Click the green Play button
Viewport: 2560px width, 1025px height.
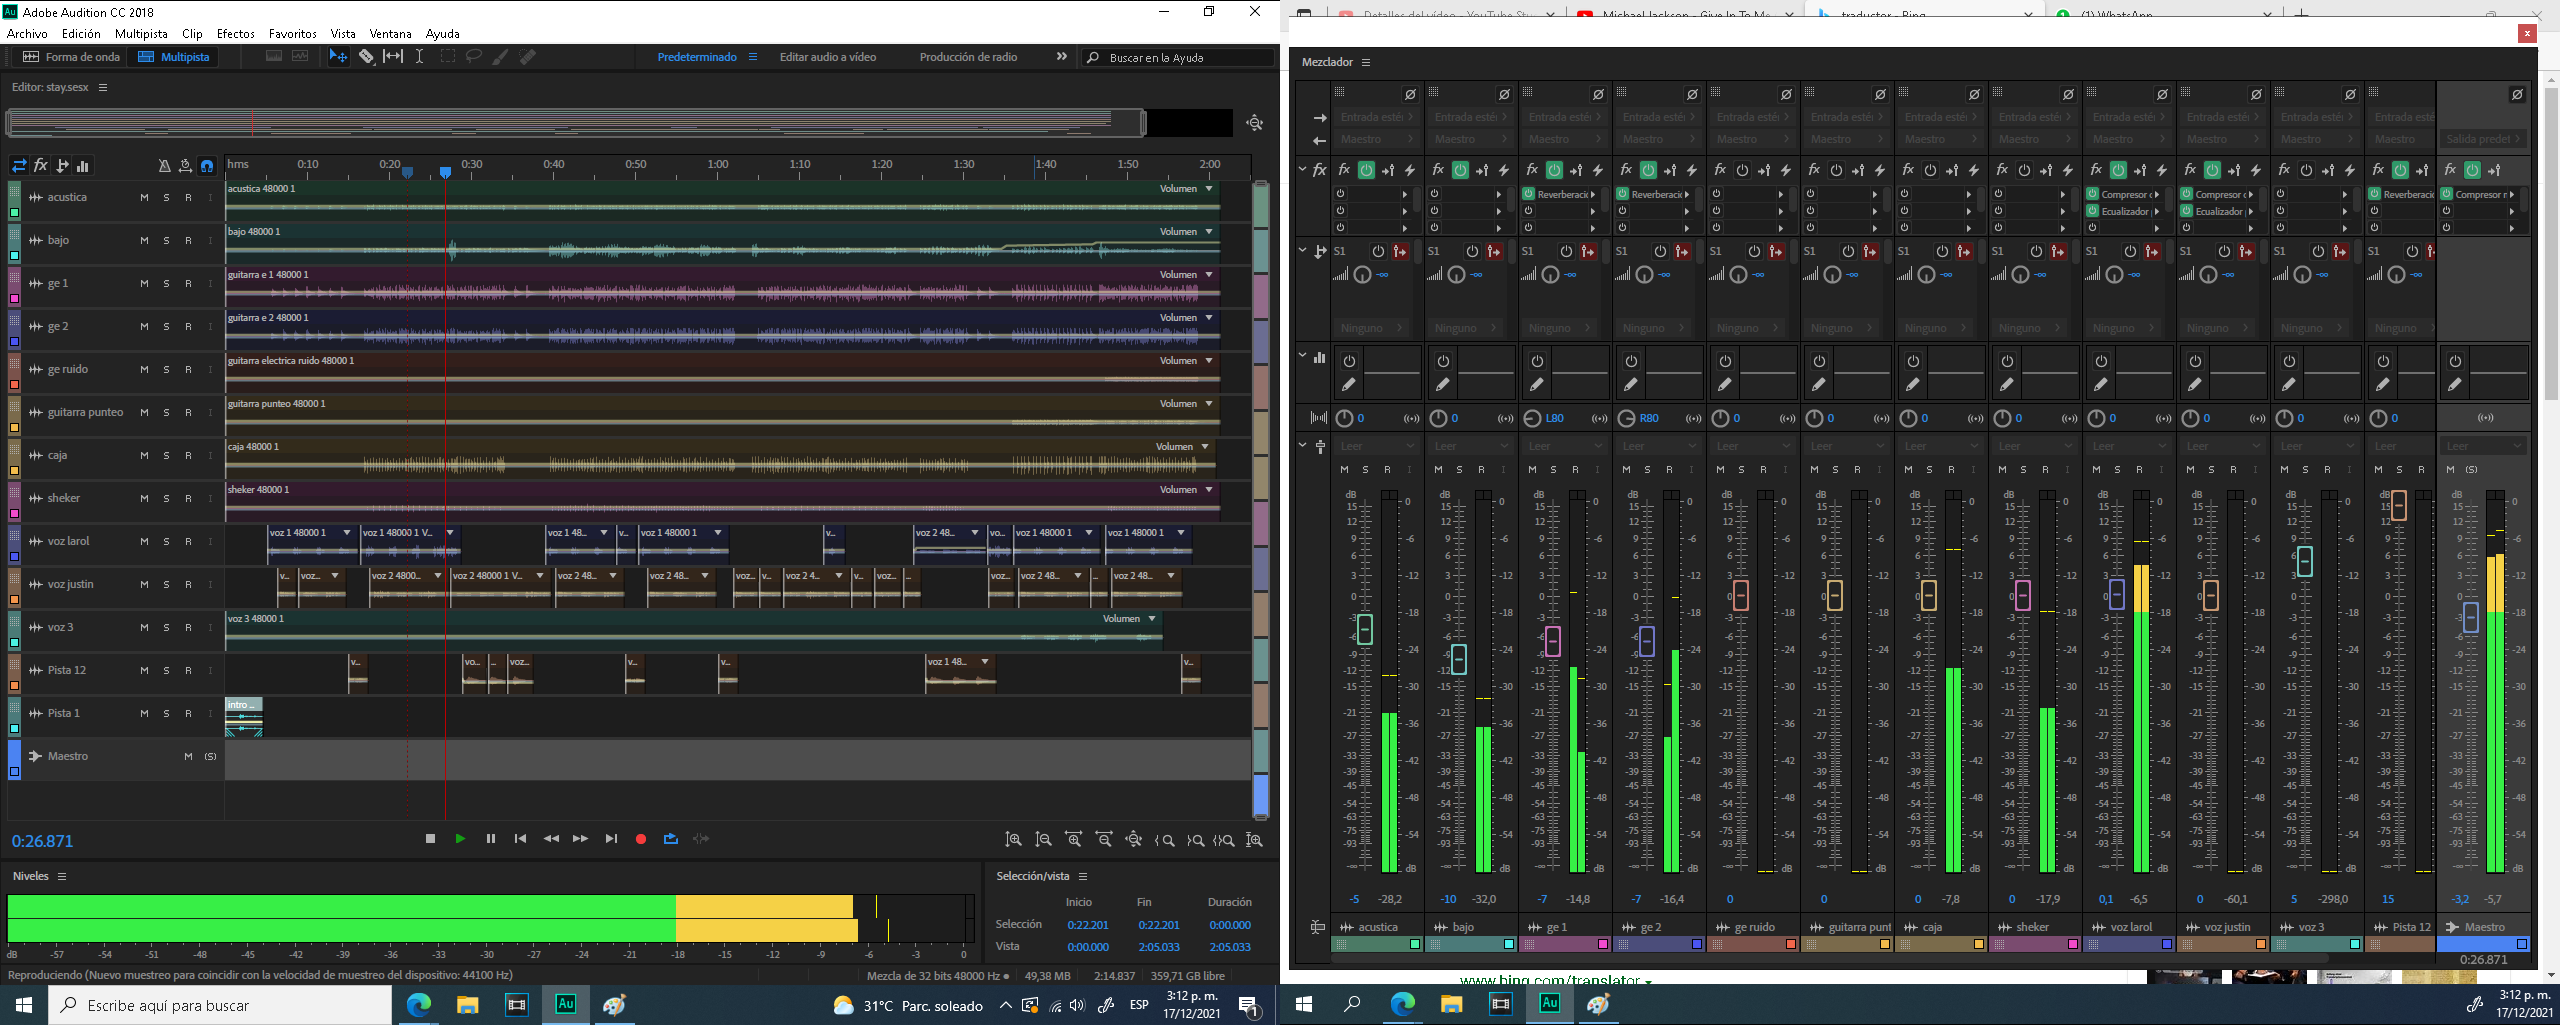(x=460, y=839)
